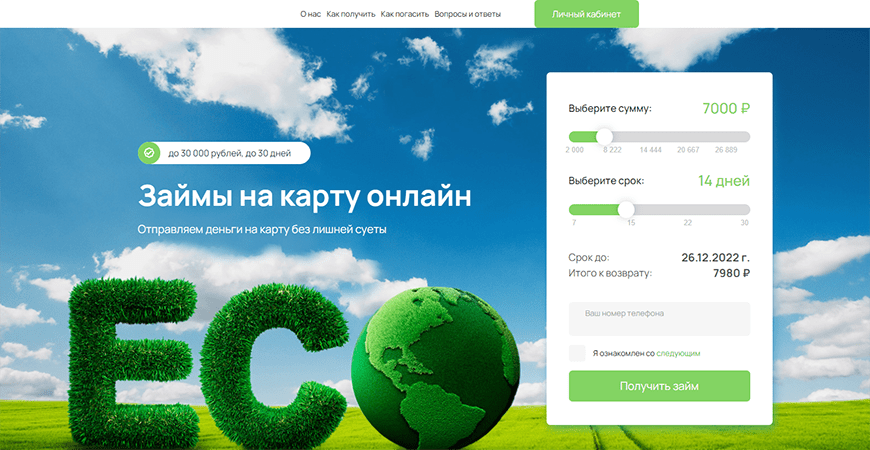Tick the 'Я ознакомлен со' checkbox
The image size is (870, 450).
coord(577,353)
